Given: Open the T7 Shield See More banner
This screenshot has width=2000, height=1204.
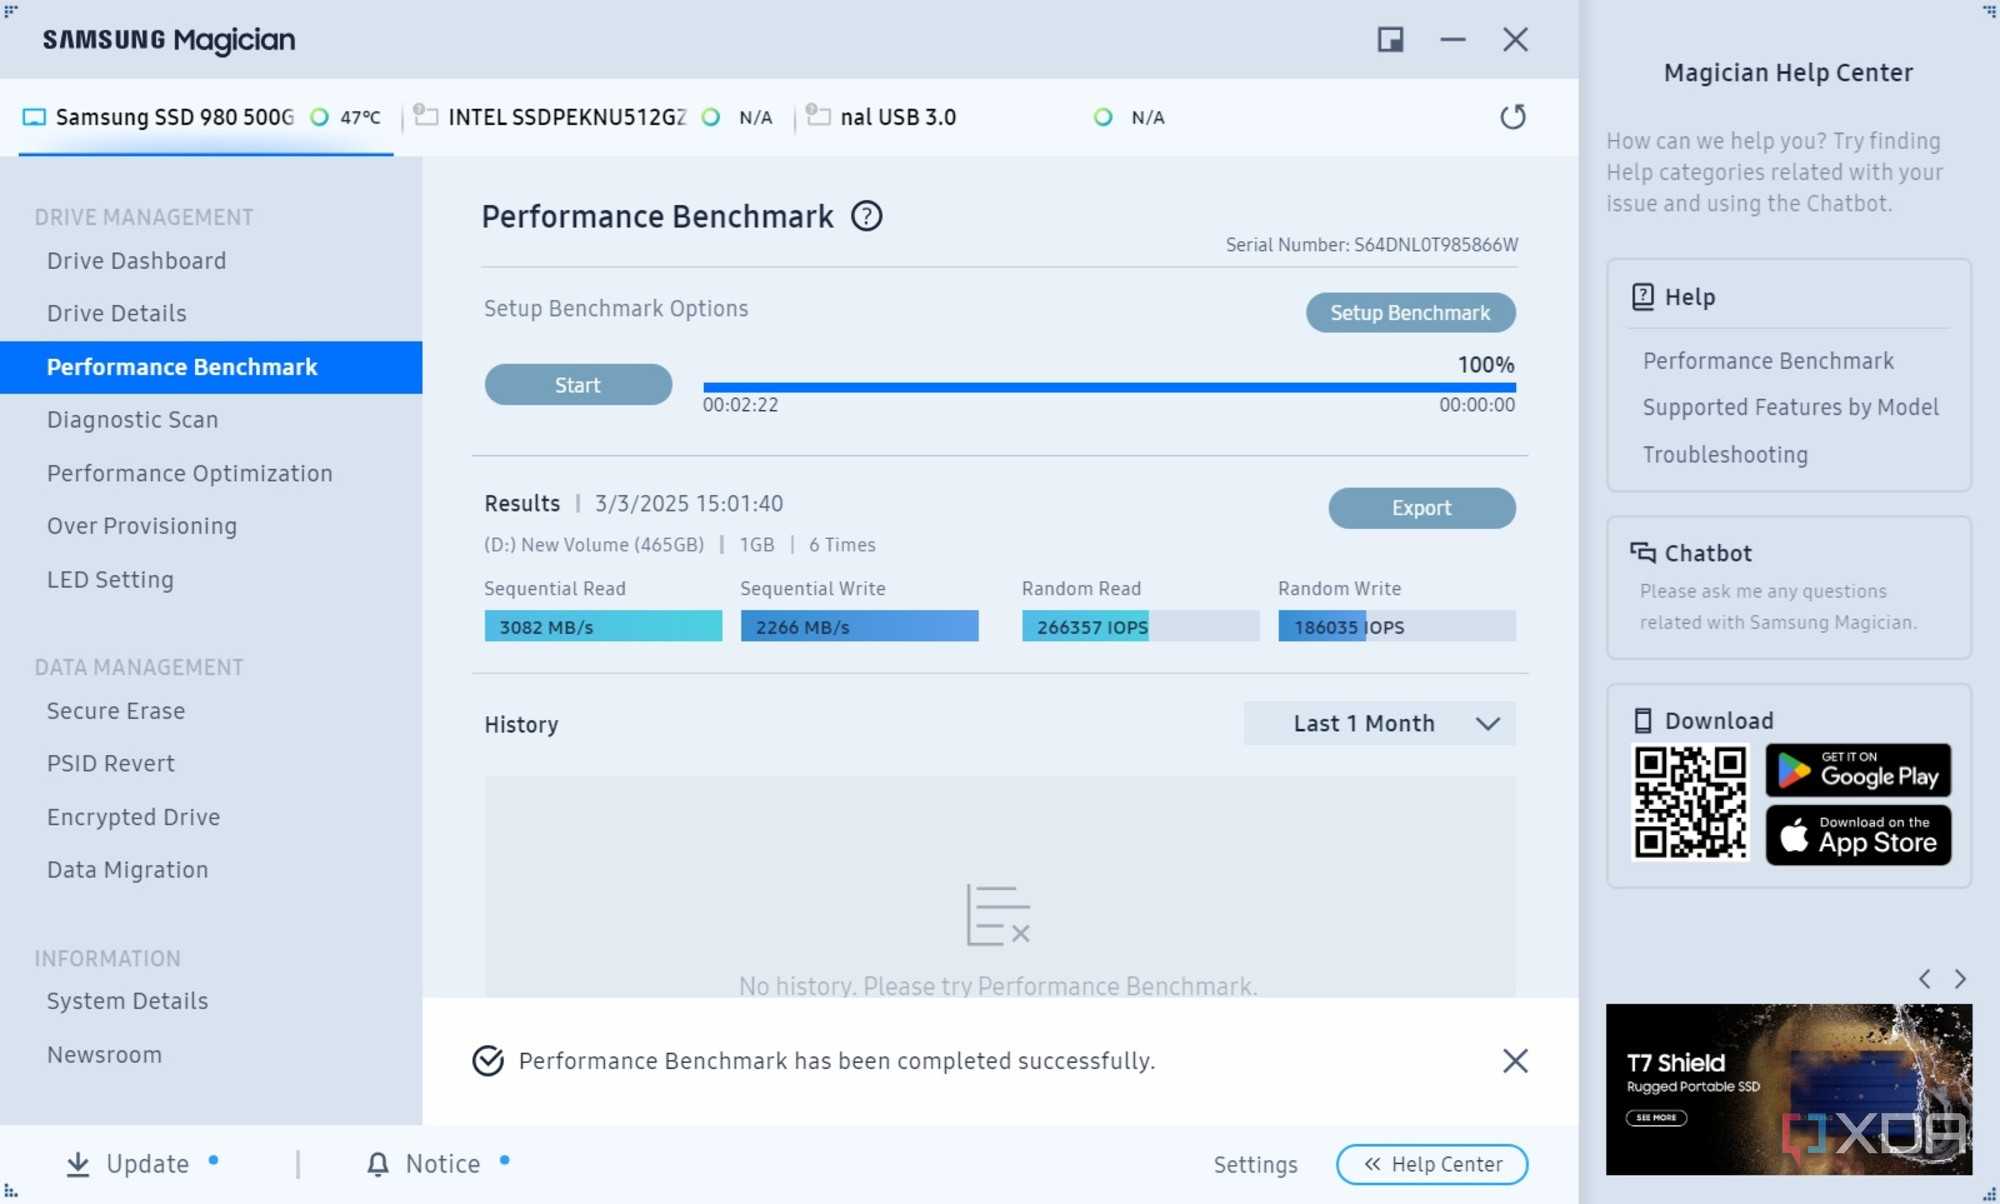Looking at the screenshot, I should pyautogui.click(x=1656, y=1117).
